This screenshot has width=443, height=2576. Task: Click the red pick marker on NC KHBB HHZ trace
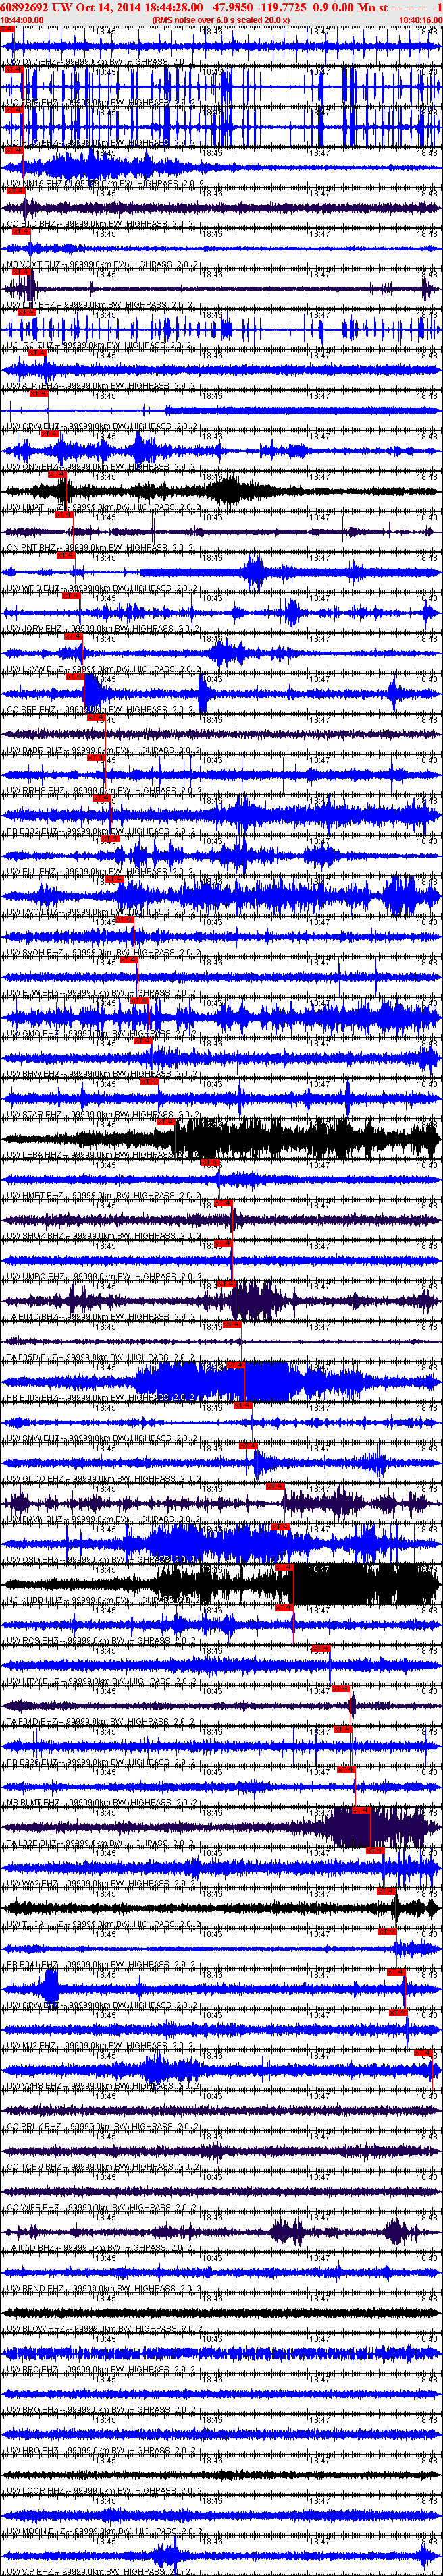[x=284, y=1568]
